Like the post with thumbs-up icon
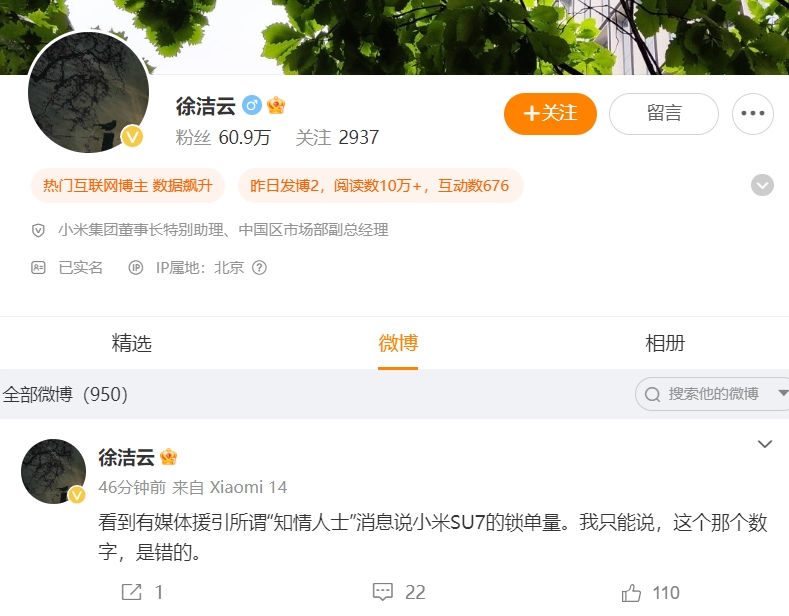This screenshot has height=616, width=789. click(631, 593)
